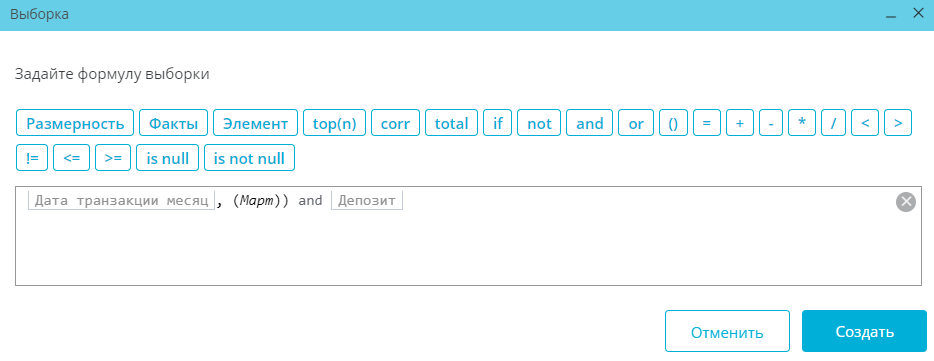Add the not operator

point(539,123)
